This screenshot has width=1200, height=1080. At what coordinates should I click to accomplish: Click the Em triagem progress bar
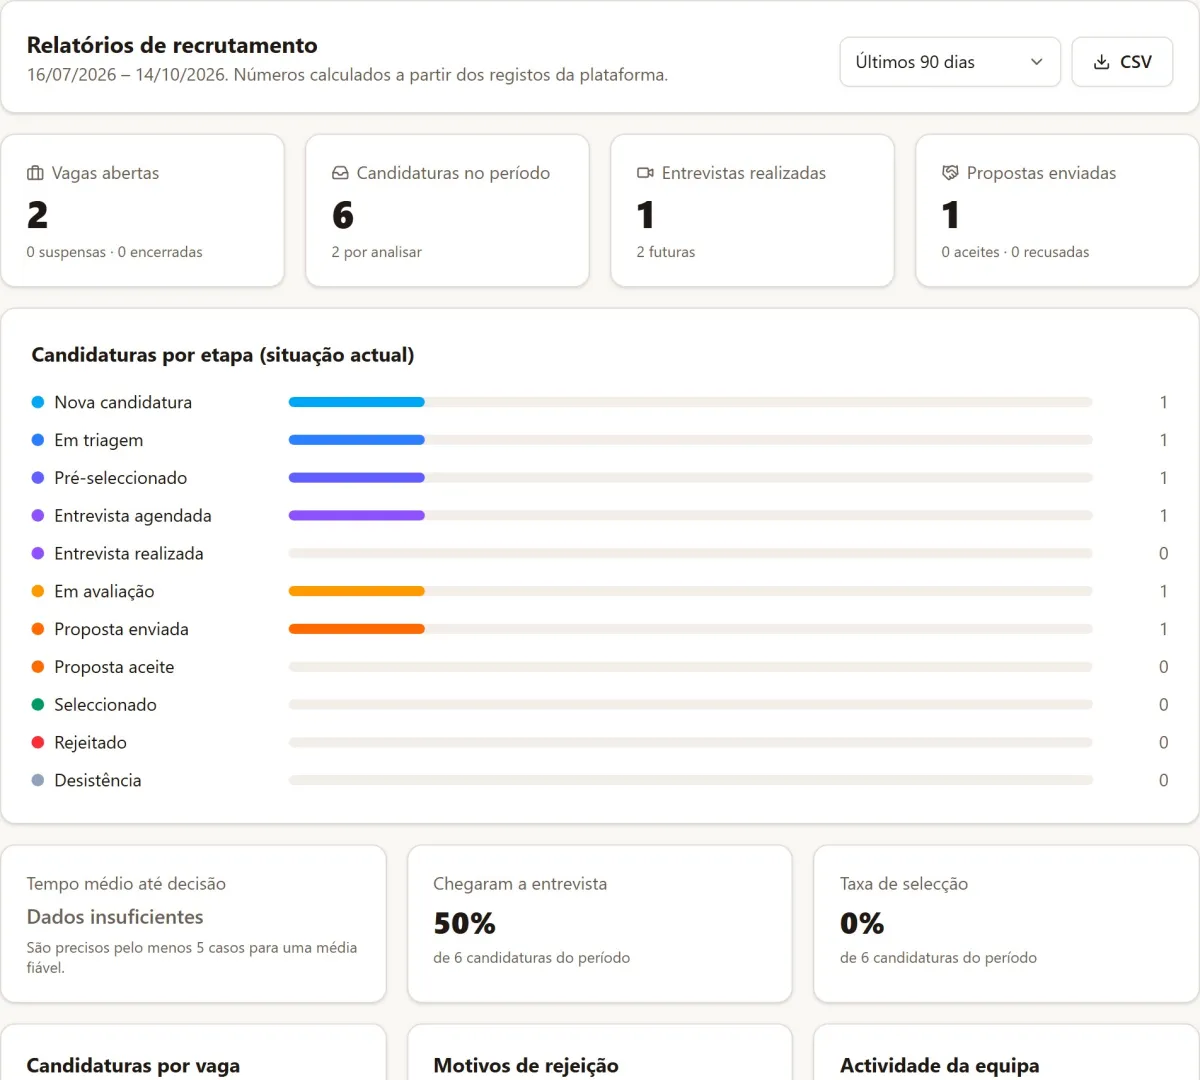click(690, 440)
